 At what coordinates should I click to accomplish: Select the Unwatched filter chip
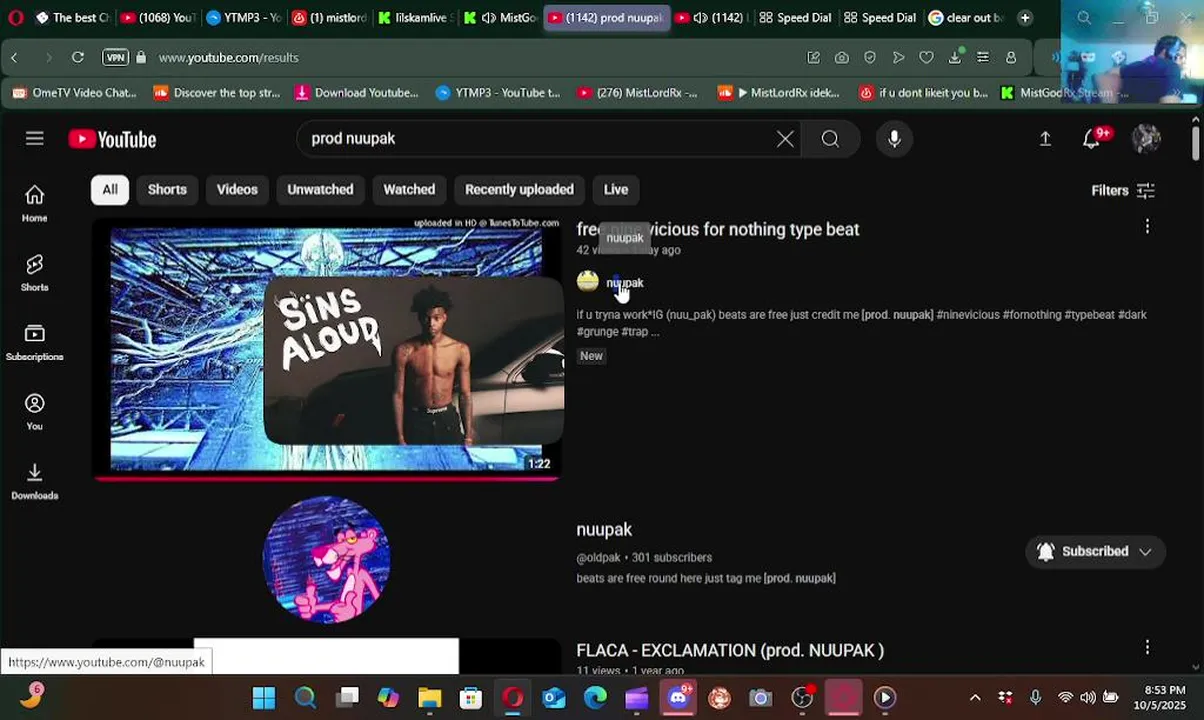(320, 189)
